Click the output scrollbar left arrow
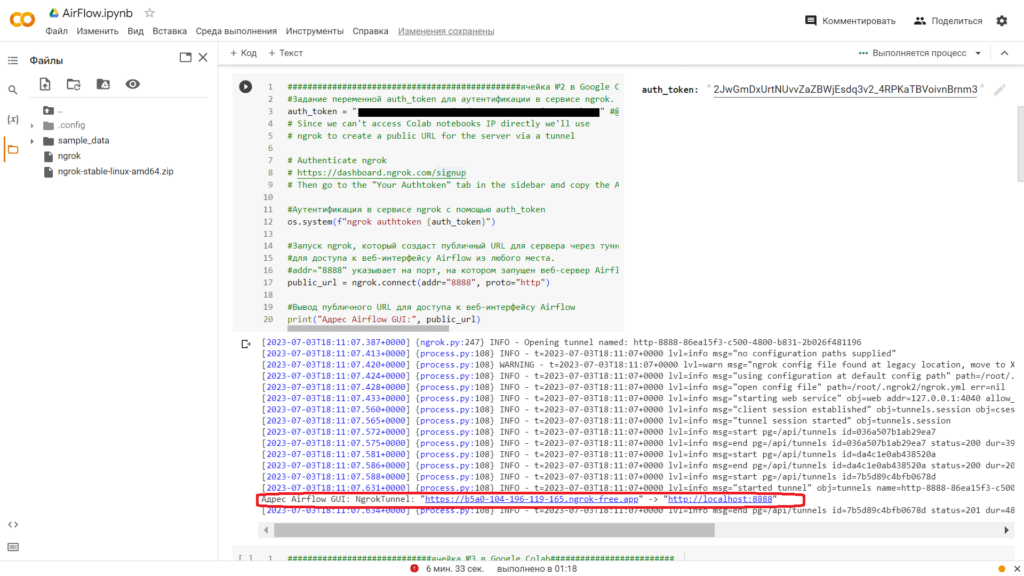This screenshot has height=576, width=1024. click(x=265, y=530)
